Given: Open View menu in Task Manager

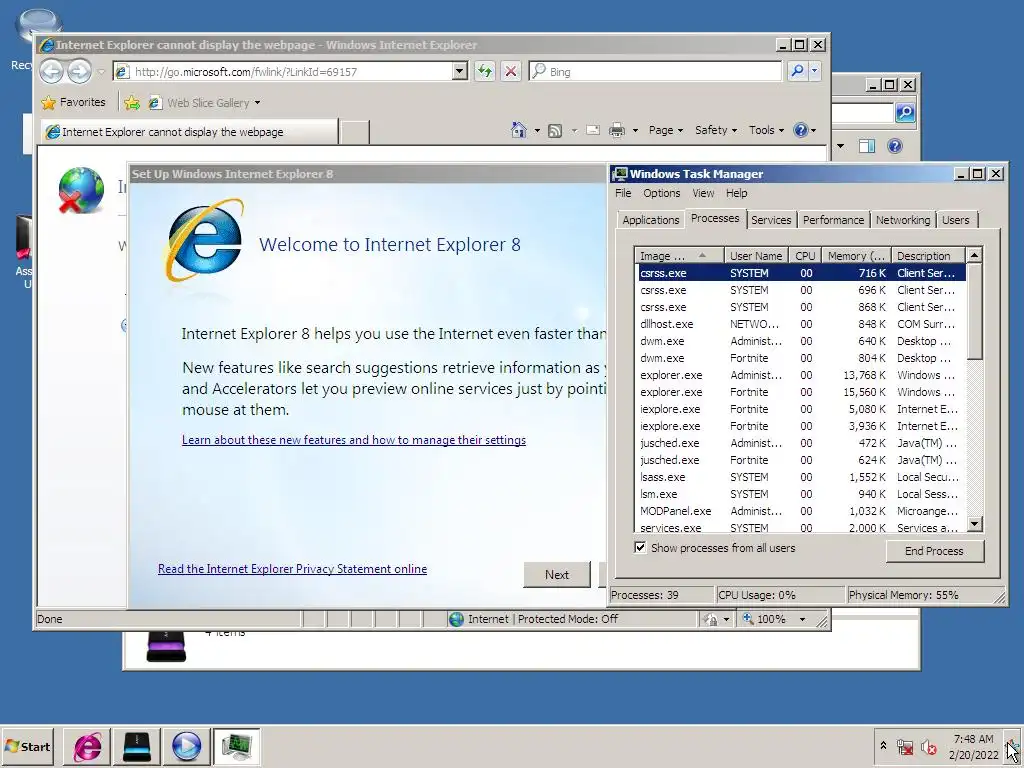Looking at the screenshot, I should (x=703, y=193).
